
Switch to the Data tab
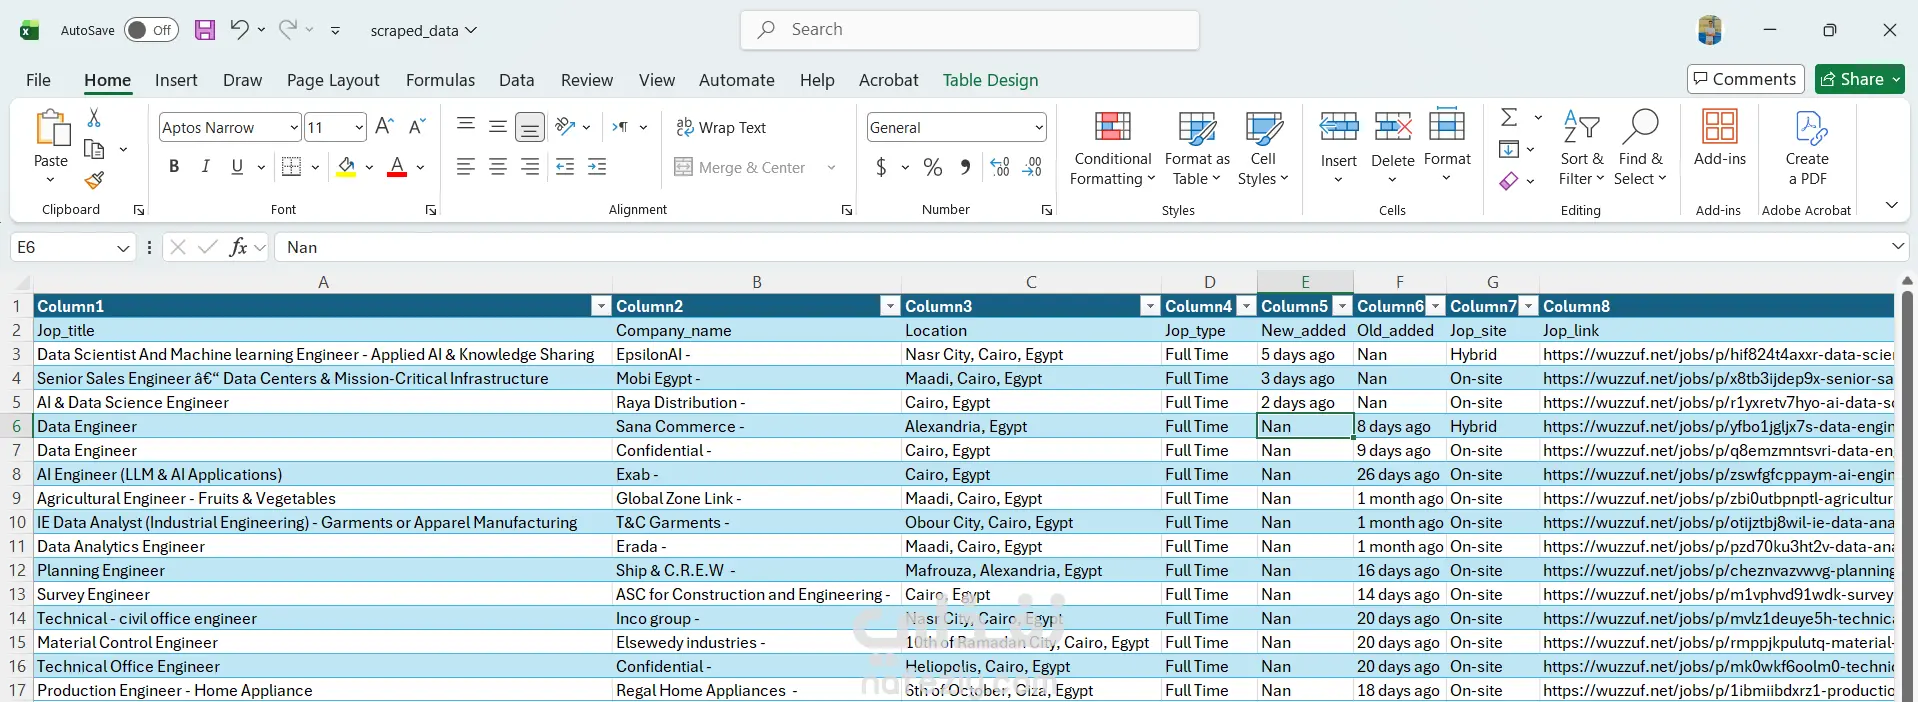pyautogui.click(x=516, y=80)
